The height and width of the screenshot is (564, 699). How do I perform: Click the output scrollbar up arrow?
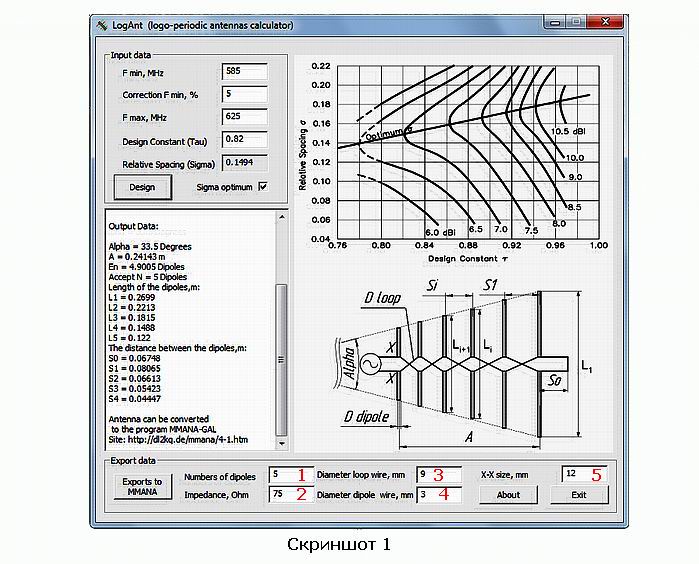[x=282, y=218]
